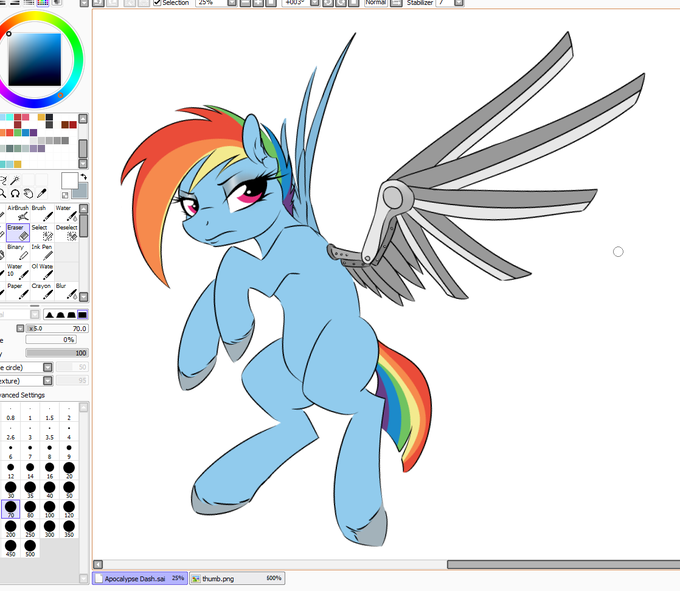Image resolution: width=680 pixels, height=591 pixels.
Task: Select the AirBrush tool
Action: (x=18, y=213)
